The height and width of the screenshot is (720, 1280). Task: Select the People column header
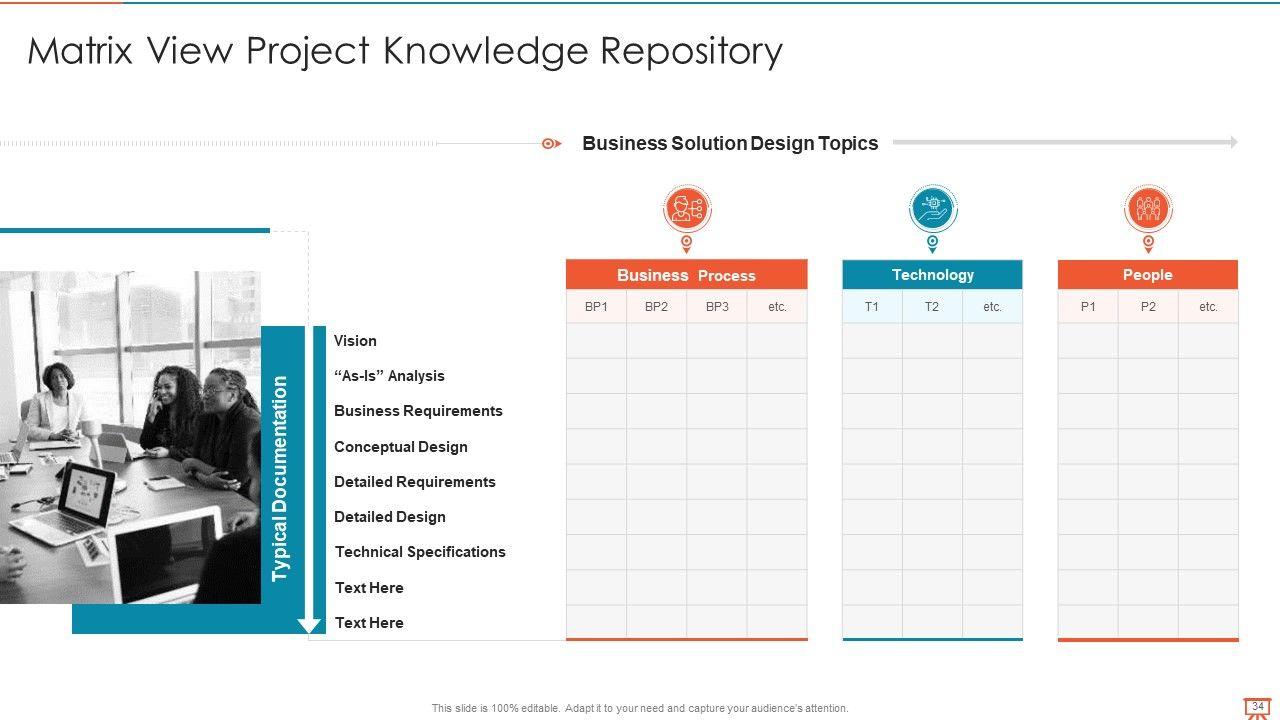1147,275
